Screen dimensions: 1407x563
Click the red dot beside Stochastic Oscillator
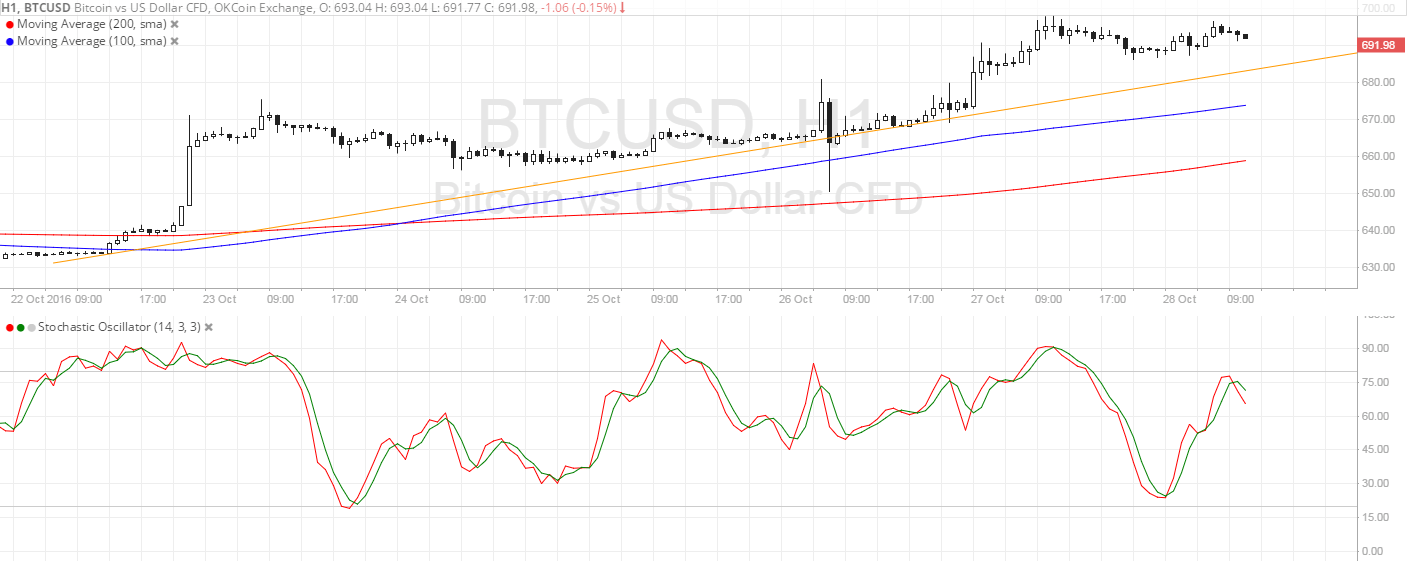click(10, 328)
